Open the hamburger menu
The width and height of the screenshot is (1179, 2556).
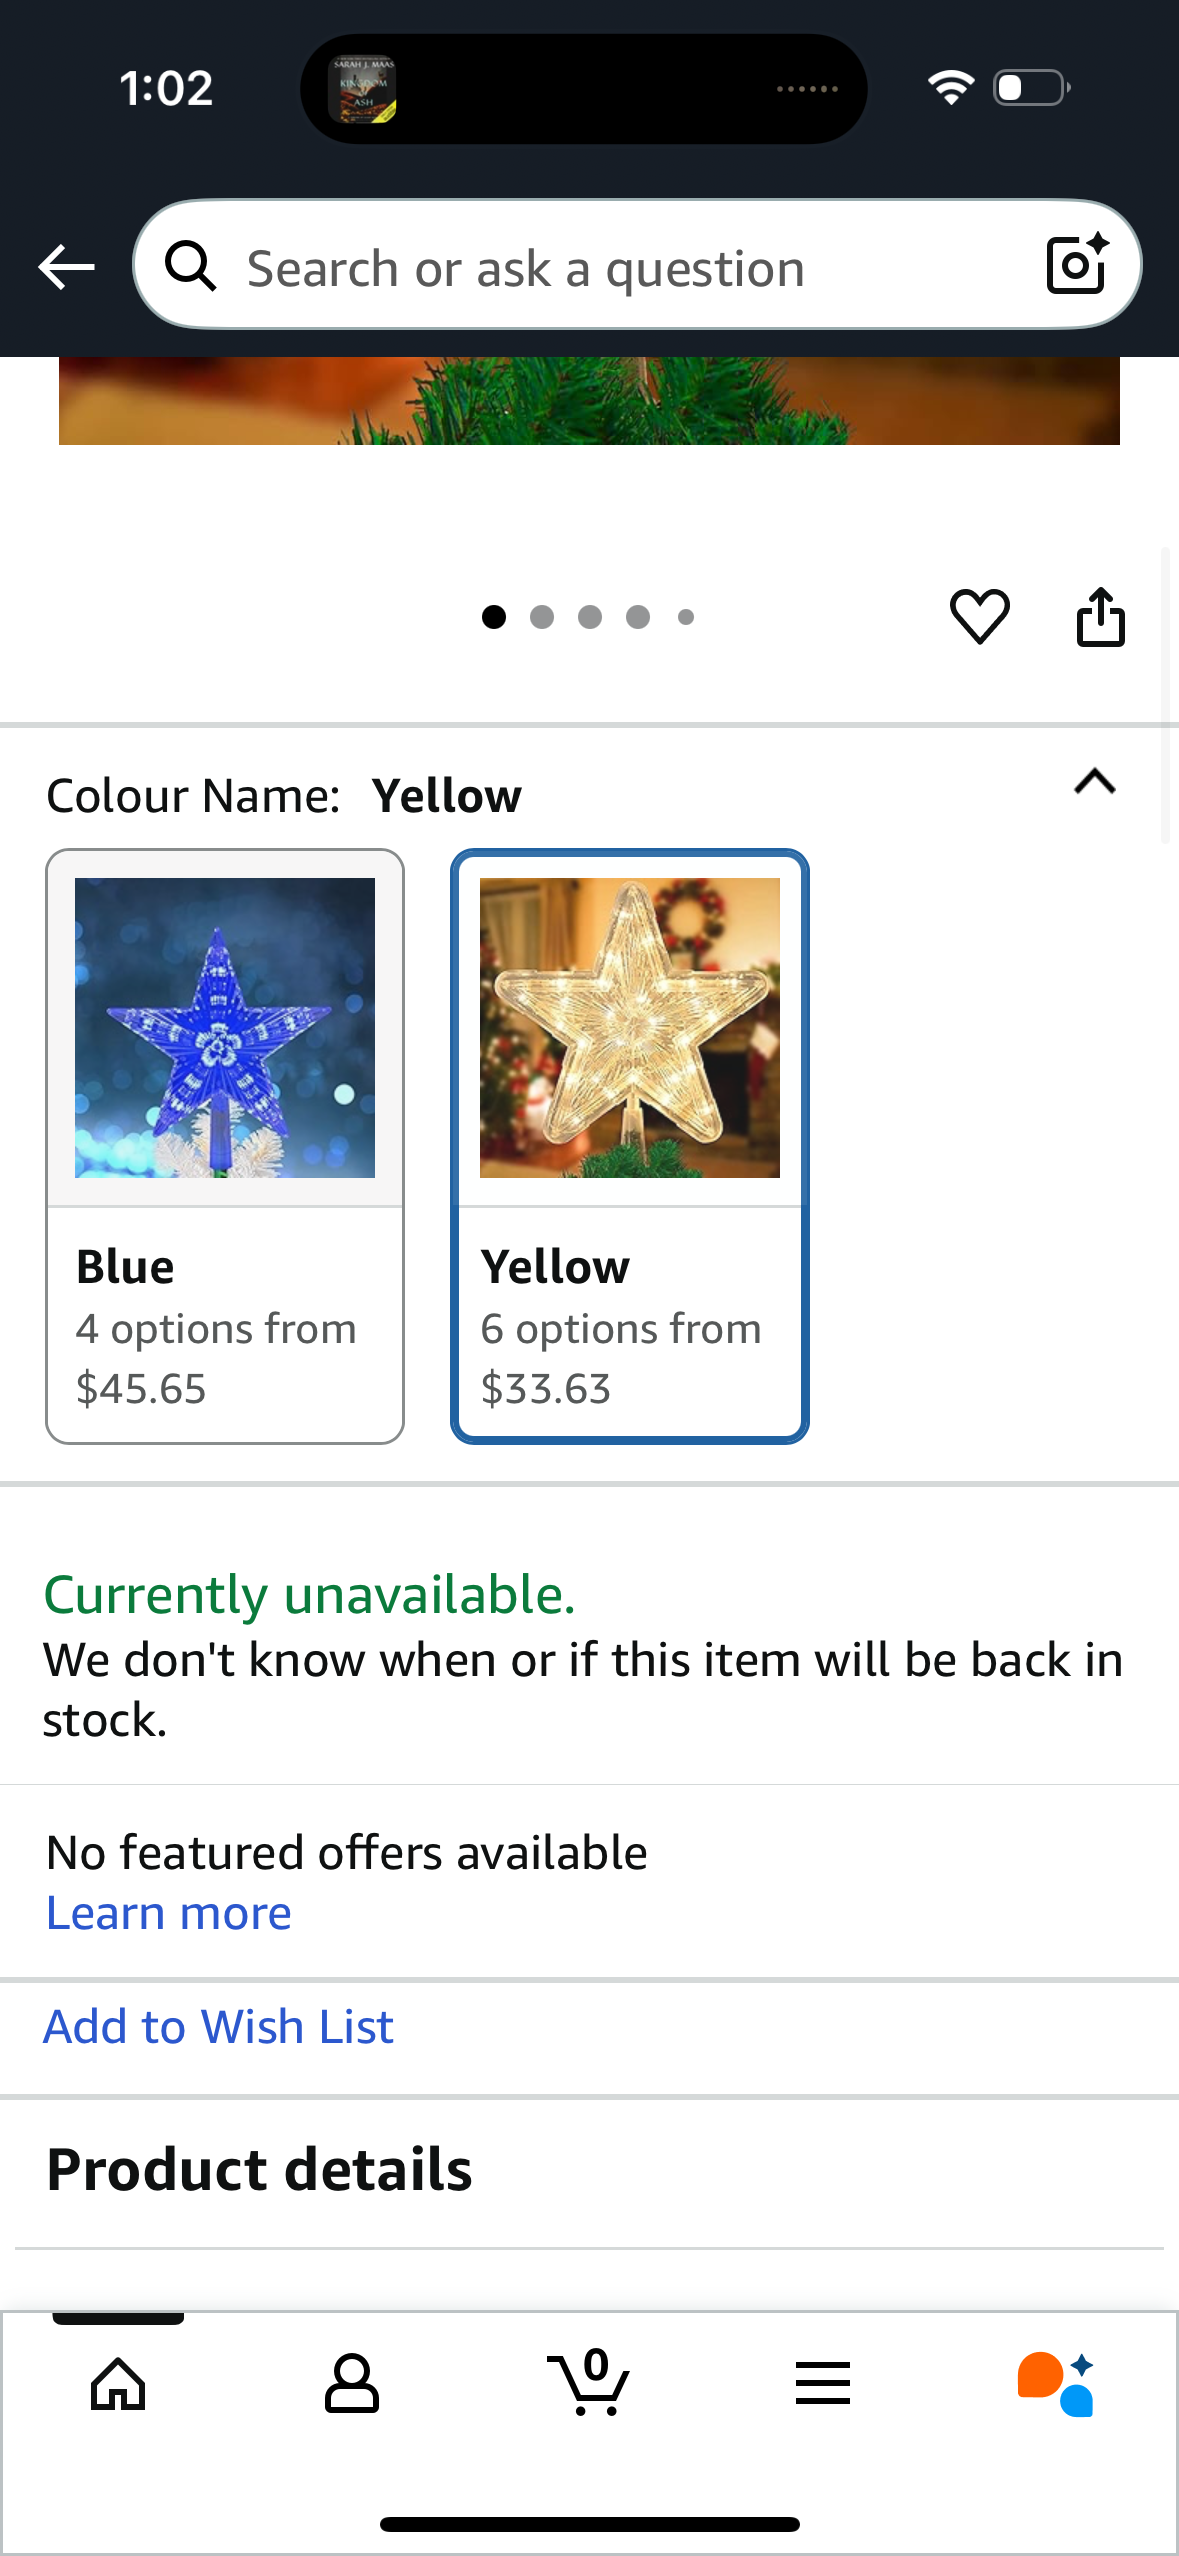[823, 2384]
